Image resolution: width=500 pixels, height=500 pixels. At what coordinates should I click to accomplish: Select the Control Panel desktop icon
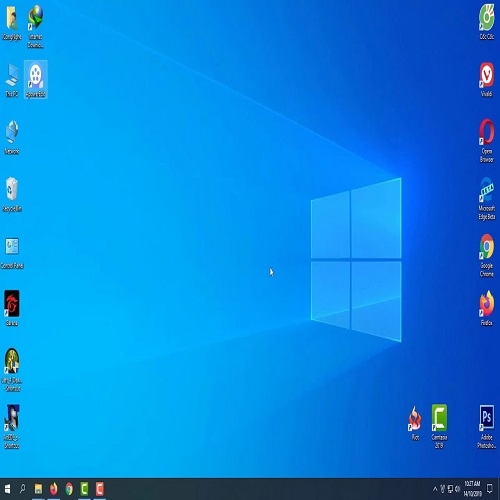(12, 253)
